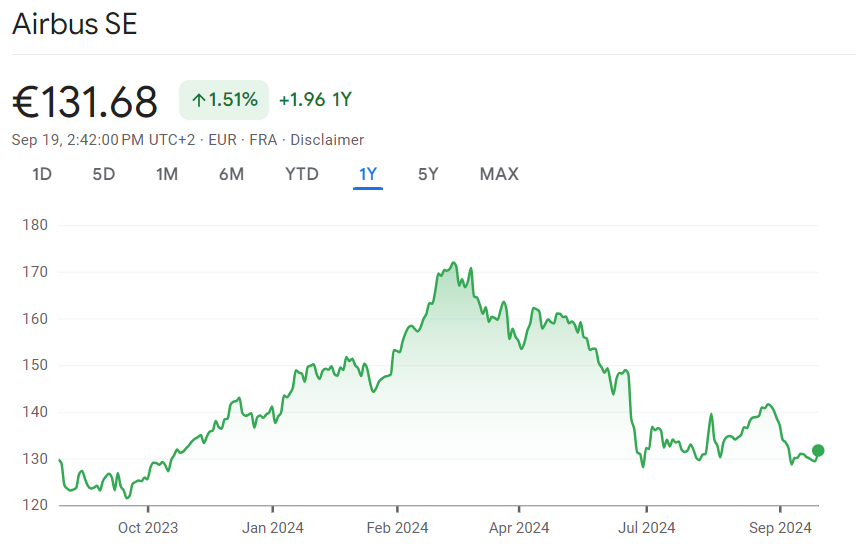Open the Disclaimer link
Image resolution: width=856 pixels, height=549 pixels.
click(x=327, y=140)
